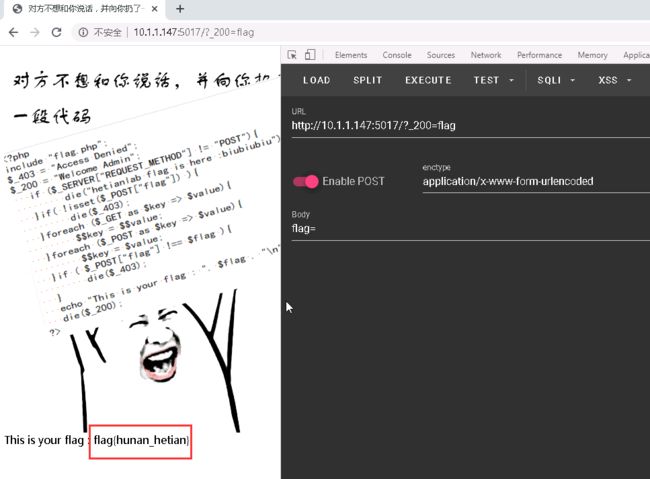Open the enctype combo box
This screenshot has height=479, width=650.
pos(536,181)
